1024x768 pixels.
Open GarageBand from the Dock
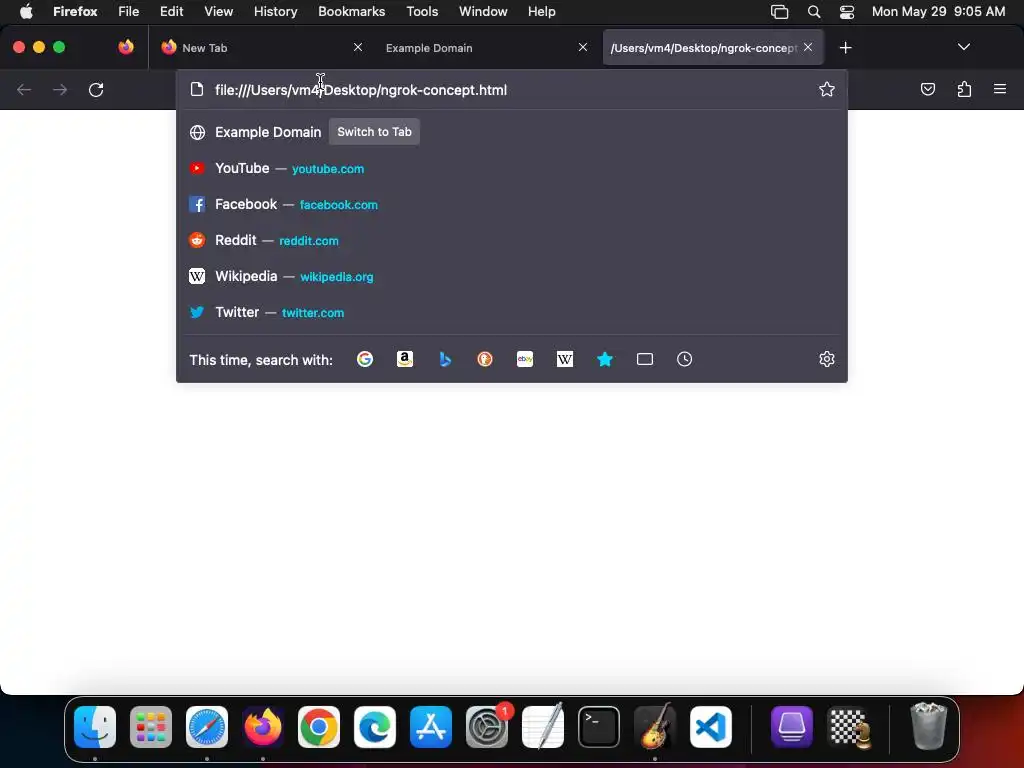click(x=655, y=727)
